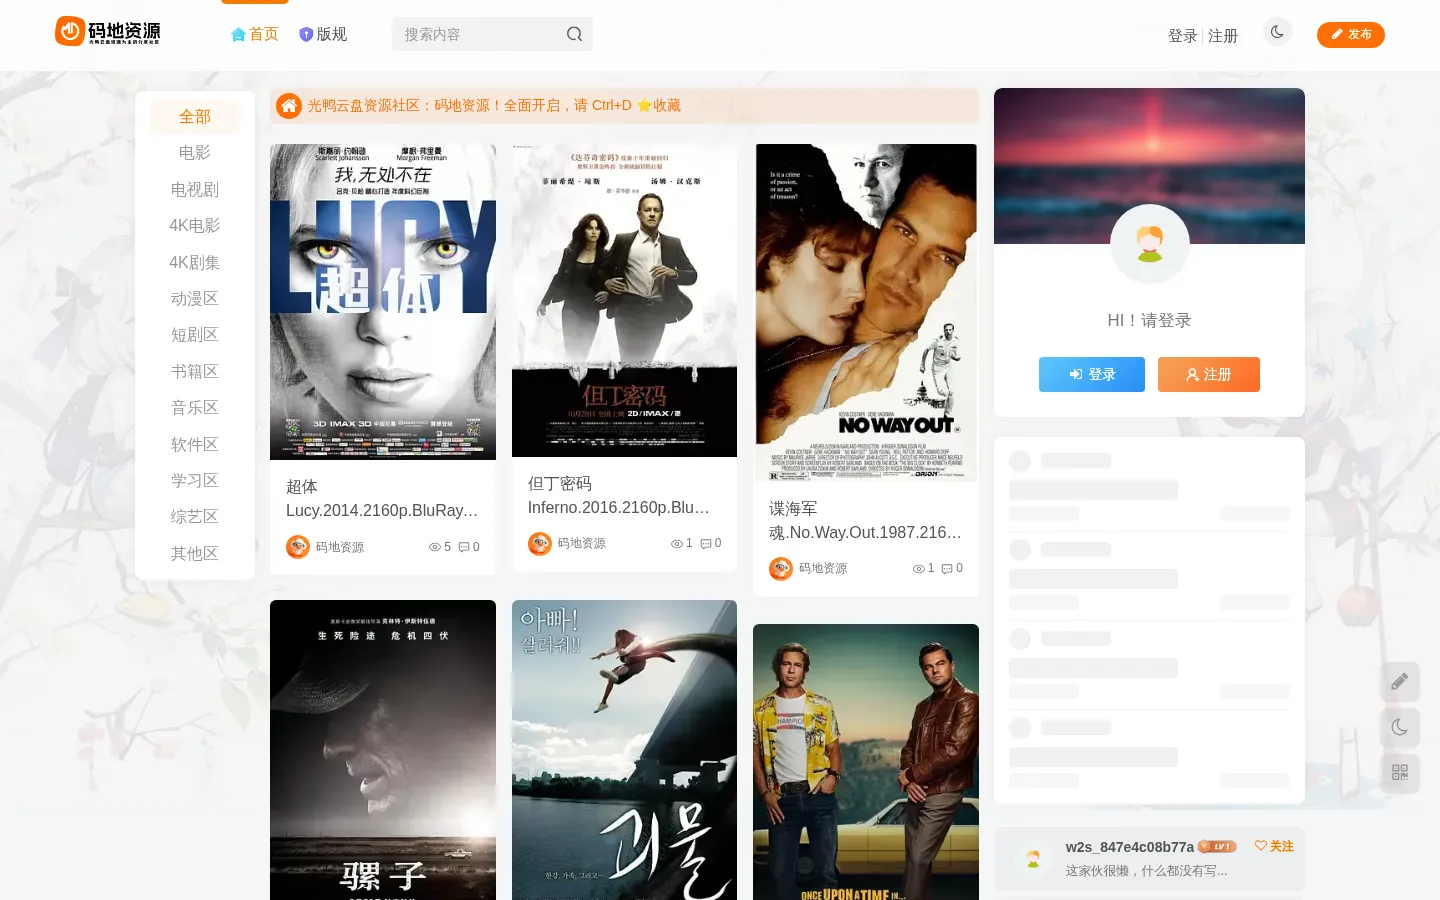This screenshot has height=900, width=1440.
Task: Select the 电影 category
Action: point(195,153)
